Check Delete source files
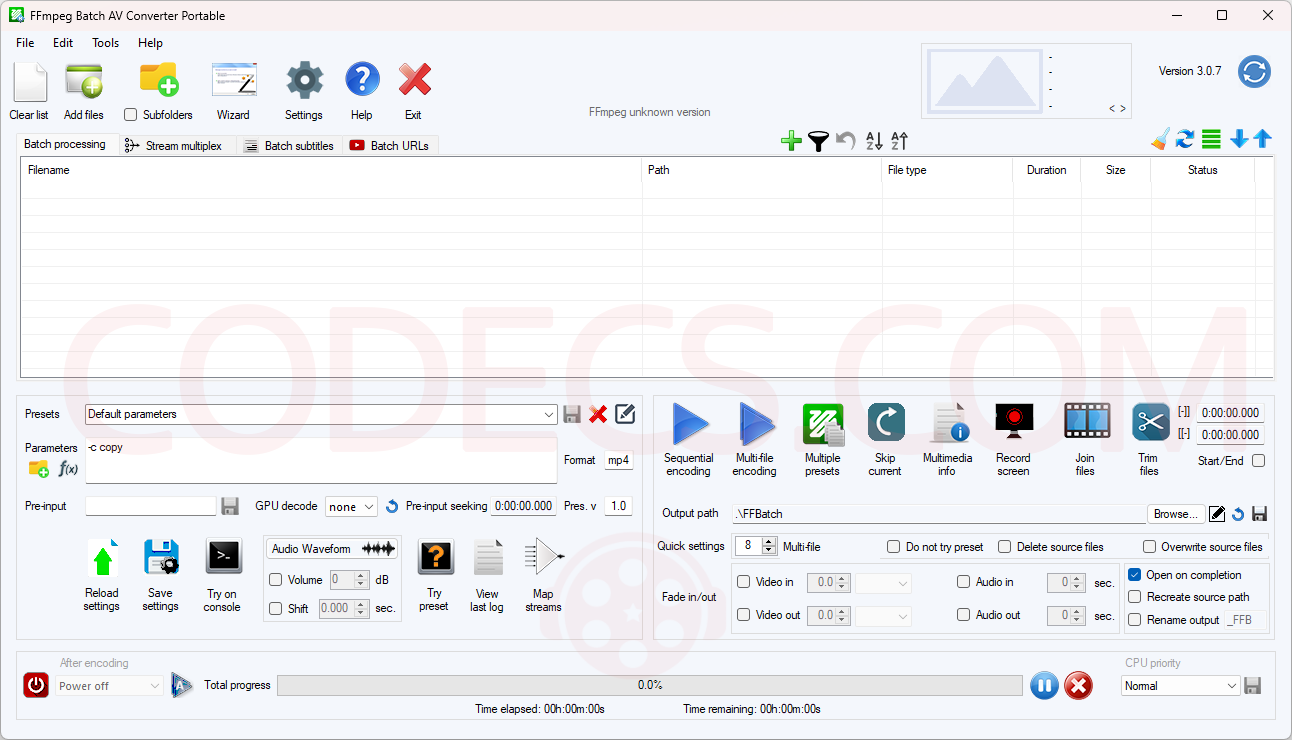This screenshot has height=740, width=1292. tap(1005, 547)
